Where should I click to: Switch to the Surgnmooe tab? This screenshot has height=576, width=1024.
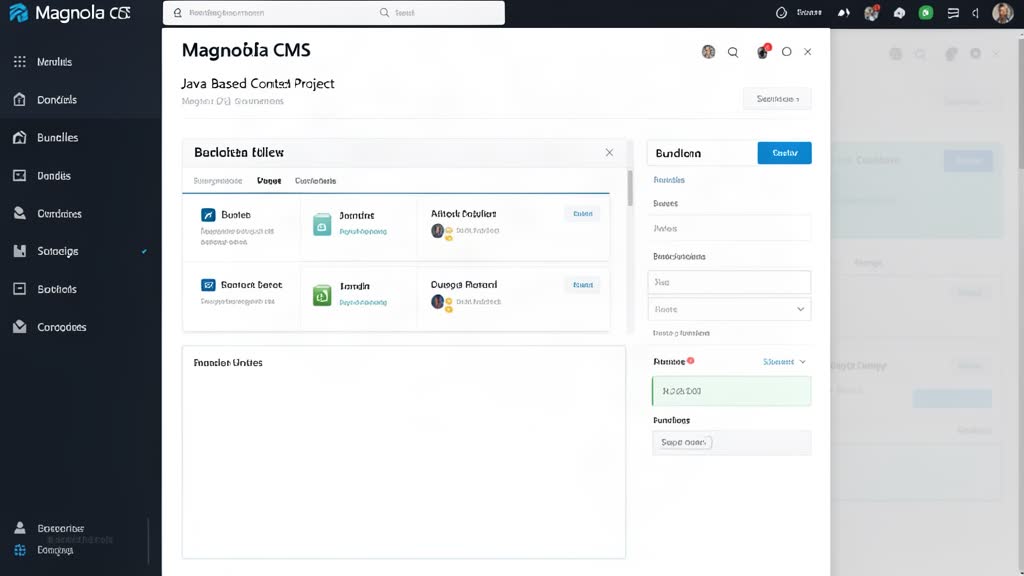[x=217, y=181]
